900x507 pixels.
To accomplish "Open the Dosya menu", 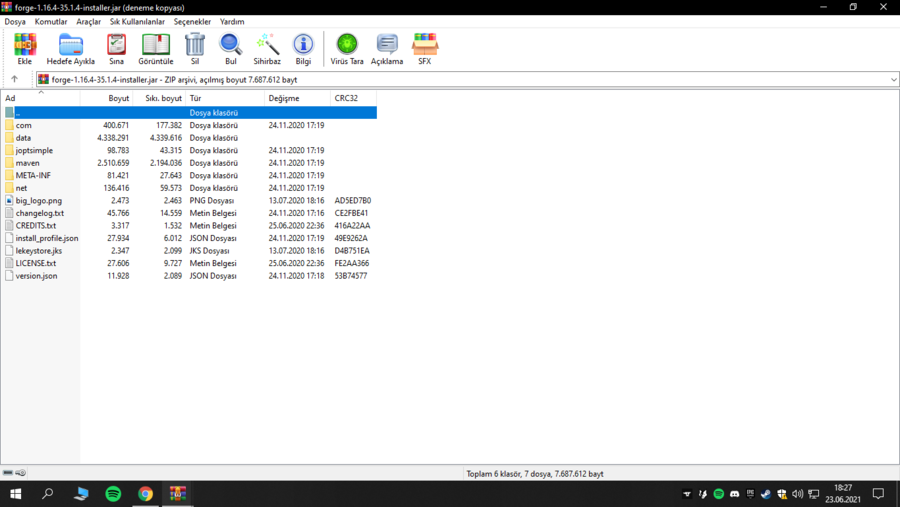I will point(15,21).
